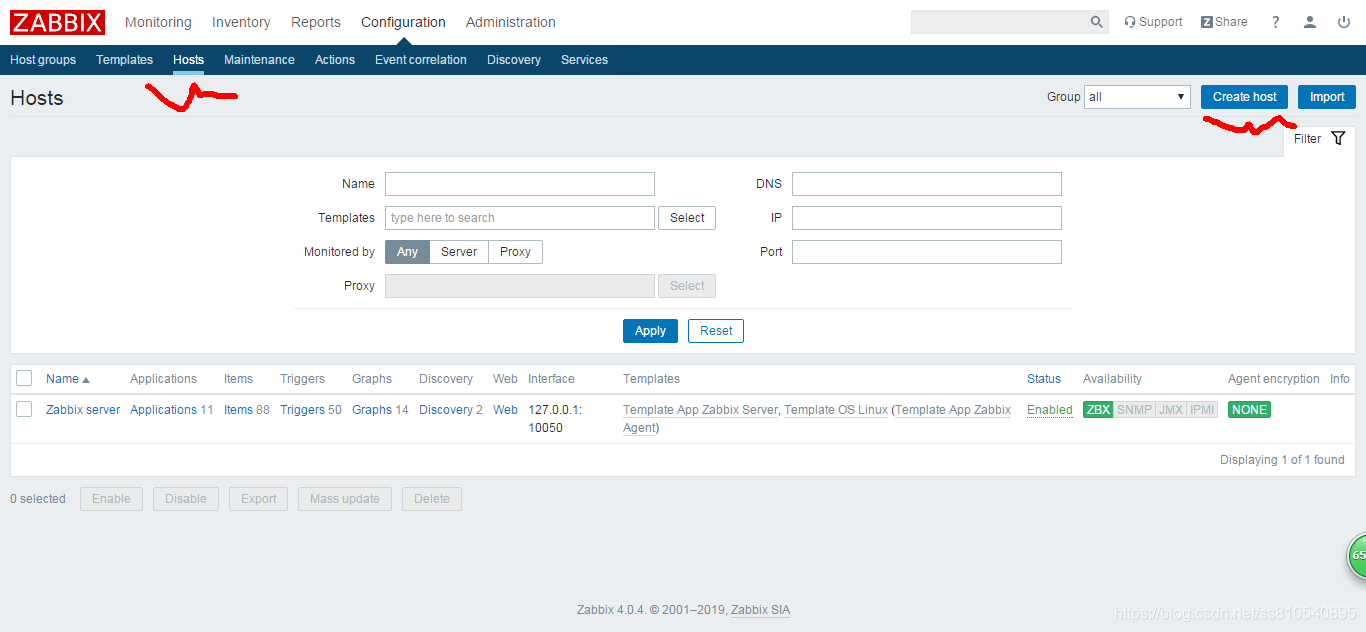This screenshot has height=632, width=1366.
Task: Sort hosts by Status column
Action: click(x=1044, y=379)
